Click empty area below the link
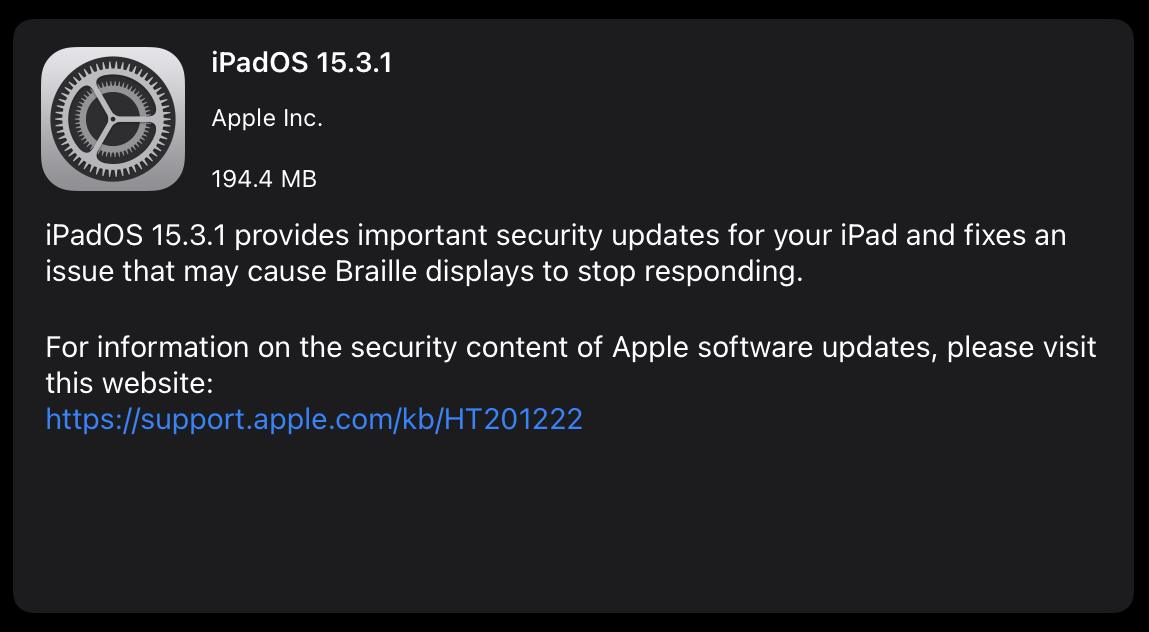The image size is (1149, 632). click(573, 520)
